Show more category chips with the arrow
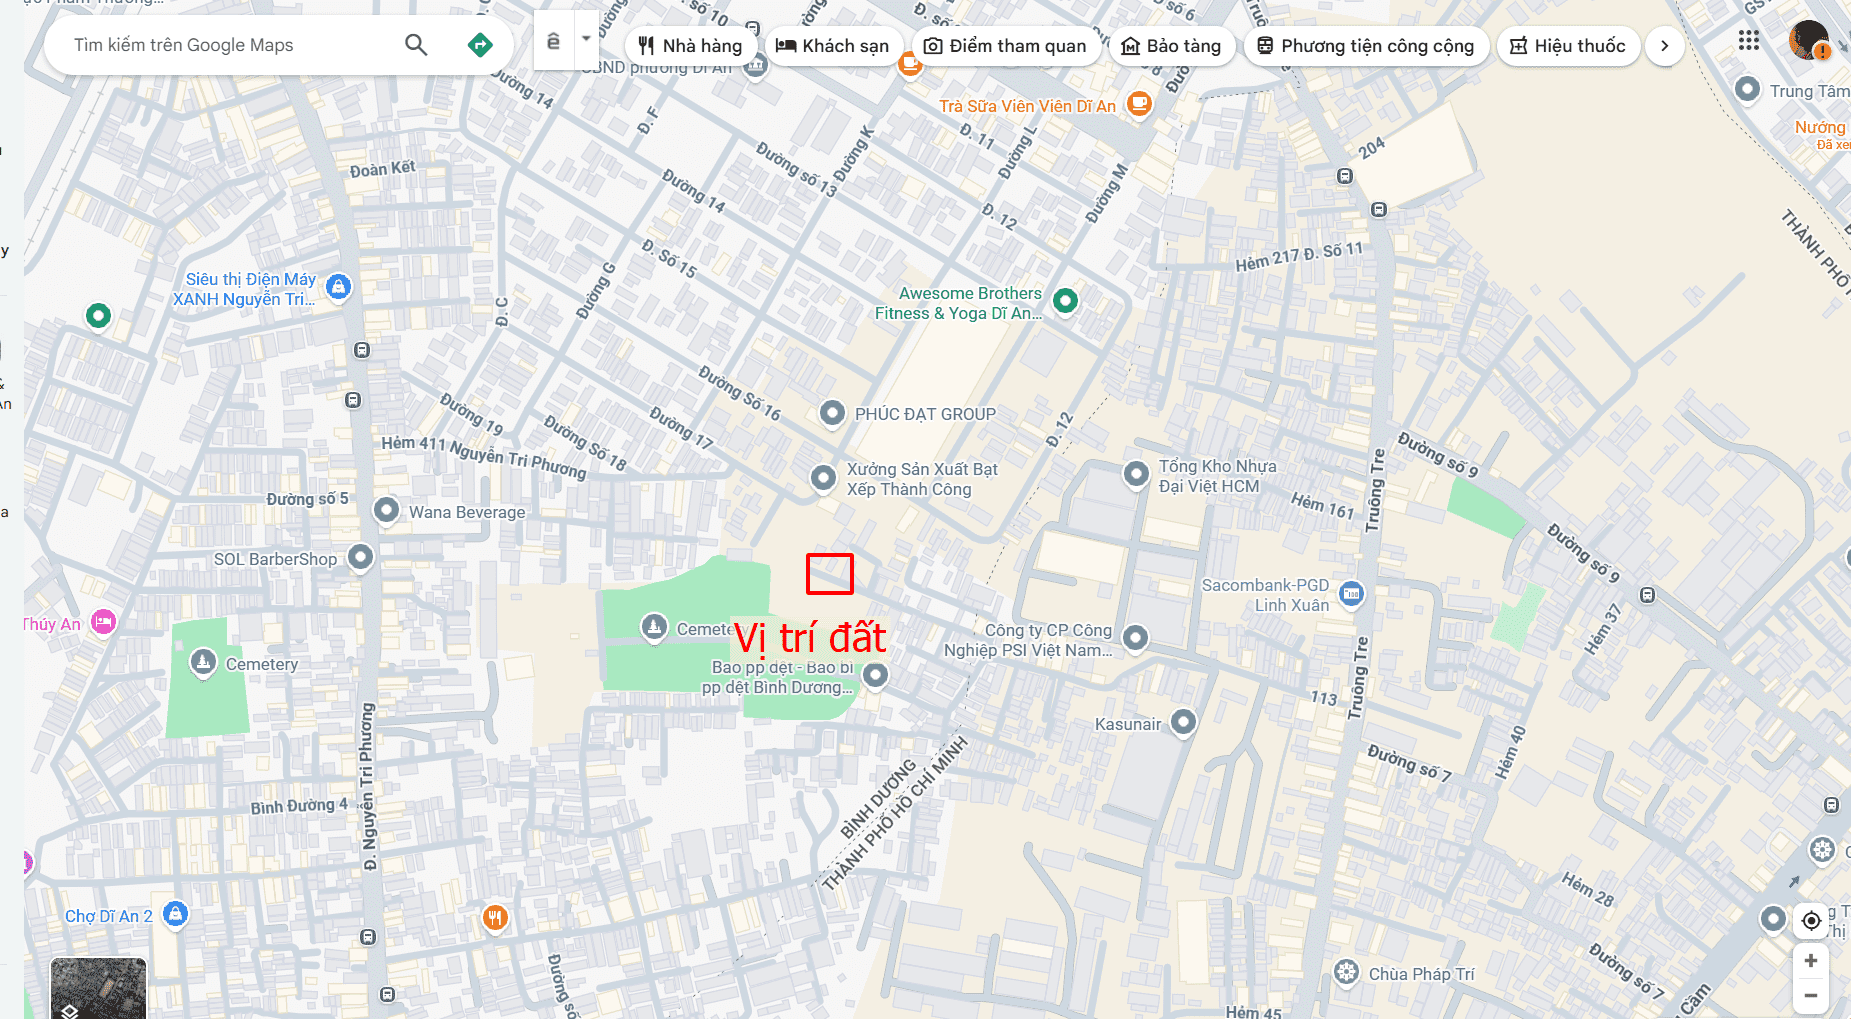 coord(1664,46)
